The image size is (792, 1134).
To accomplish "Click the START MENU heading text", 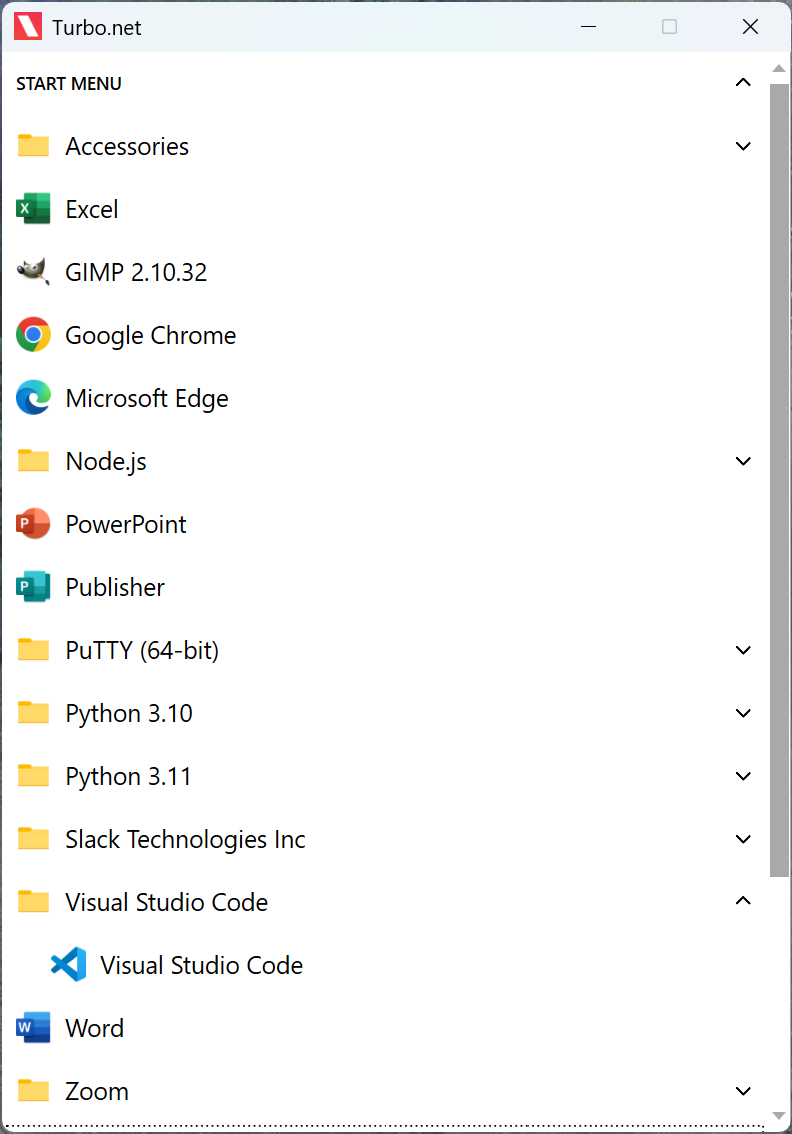I will point(69,83).
